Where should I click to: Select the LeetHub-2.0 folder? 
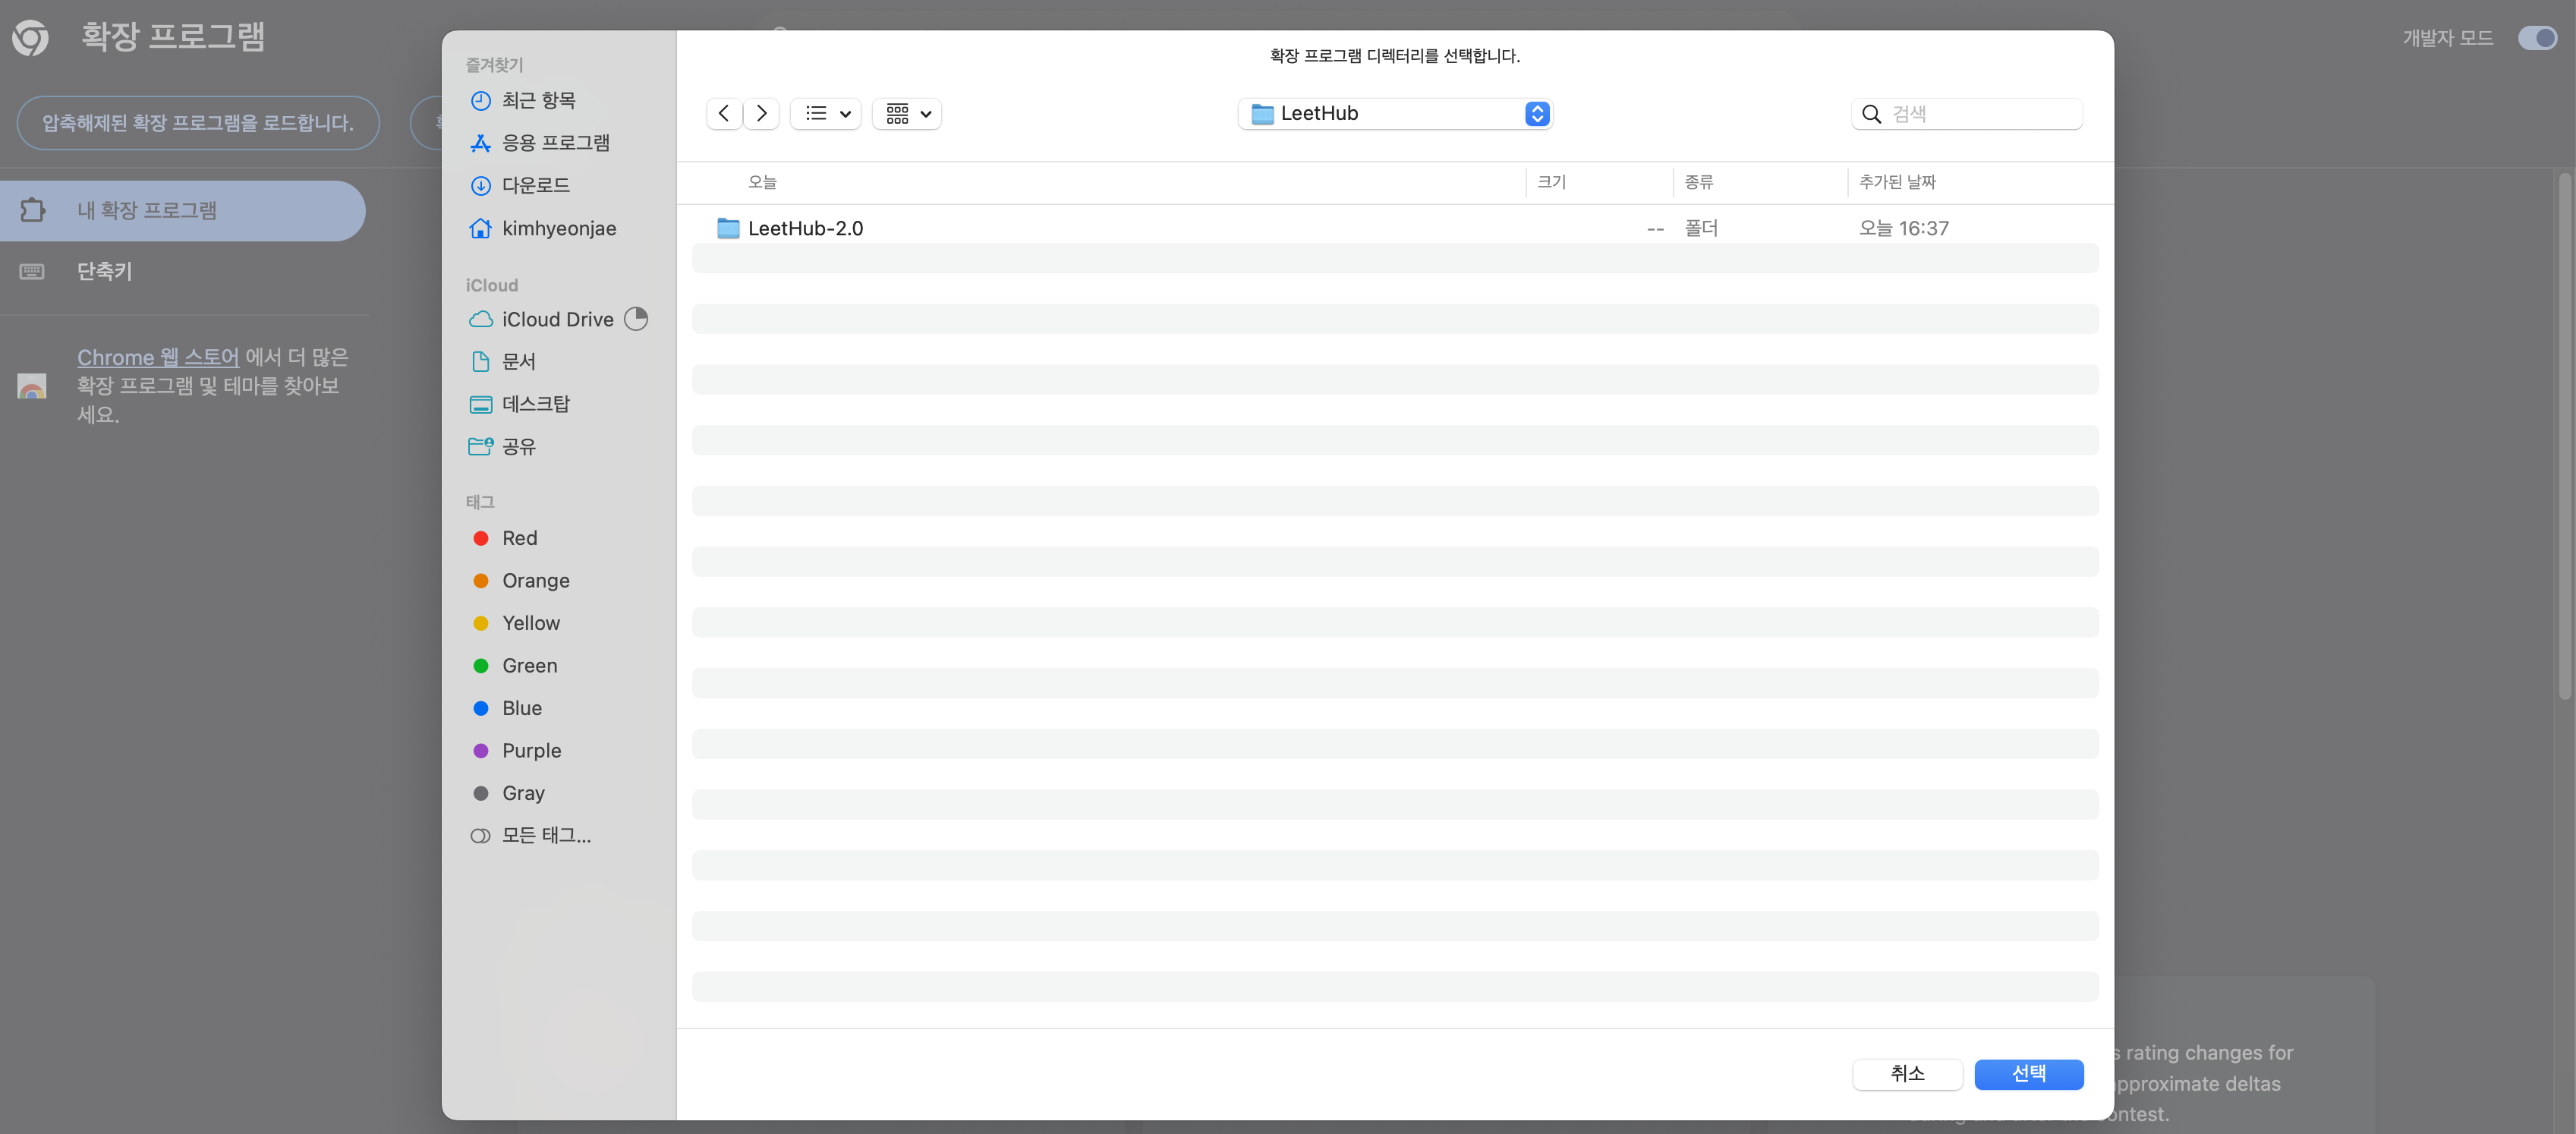[x=805, y=228]
